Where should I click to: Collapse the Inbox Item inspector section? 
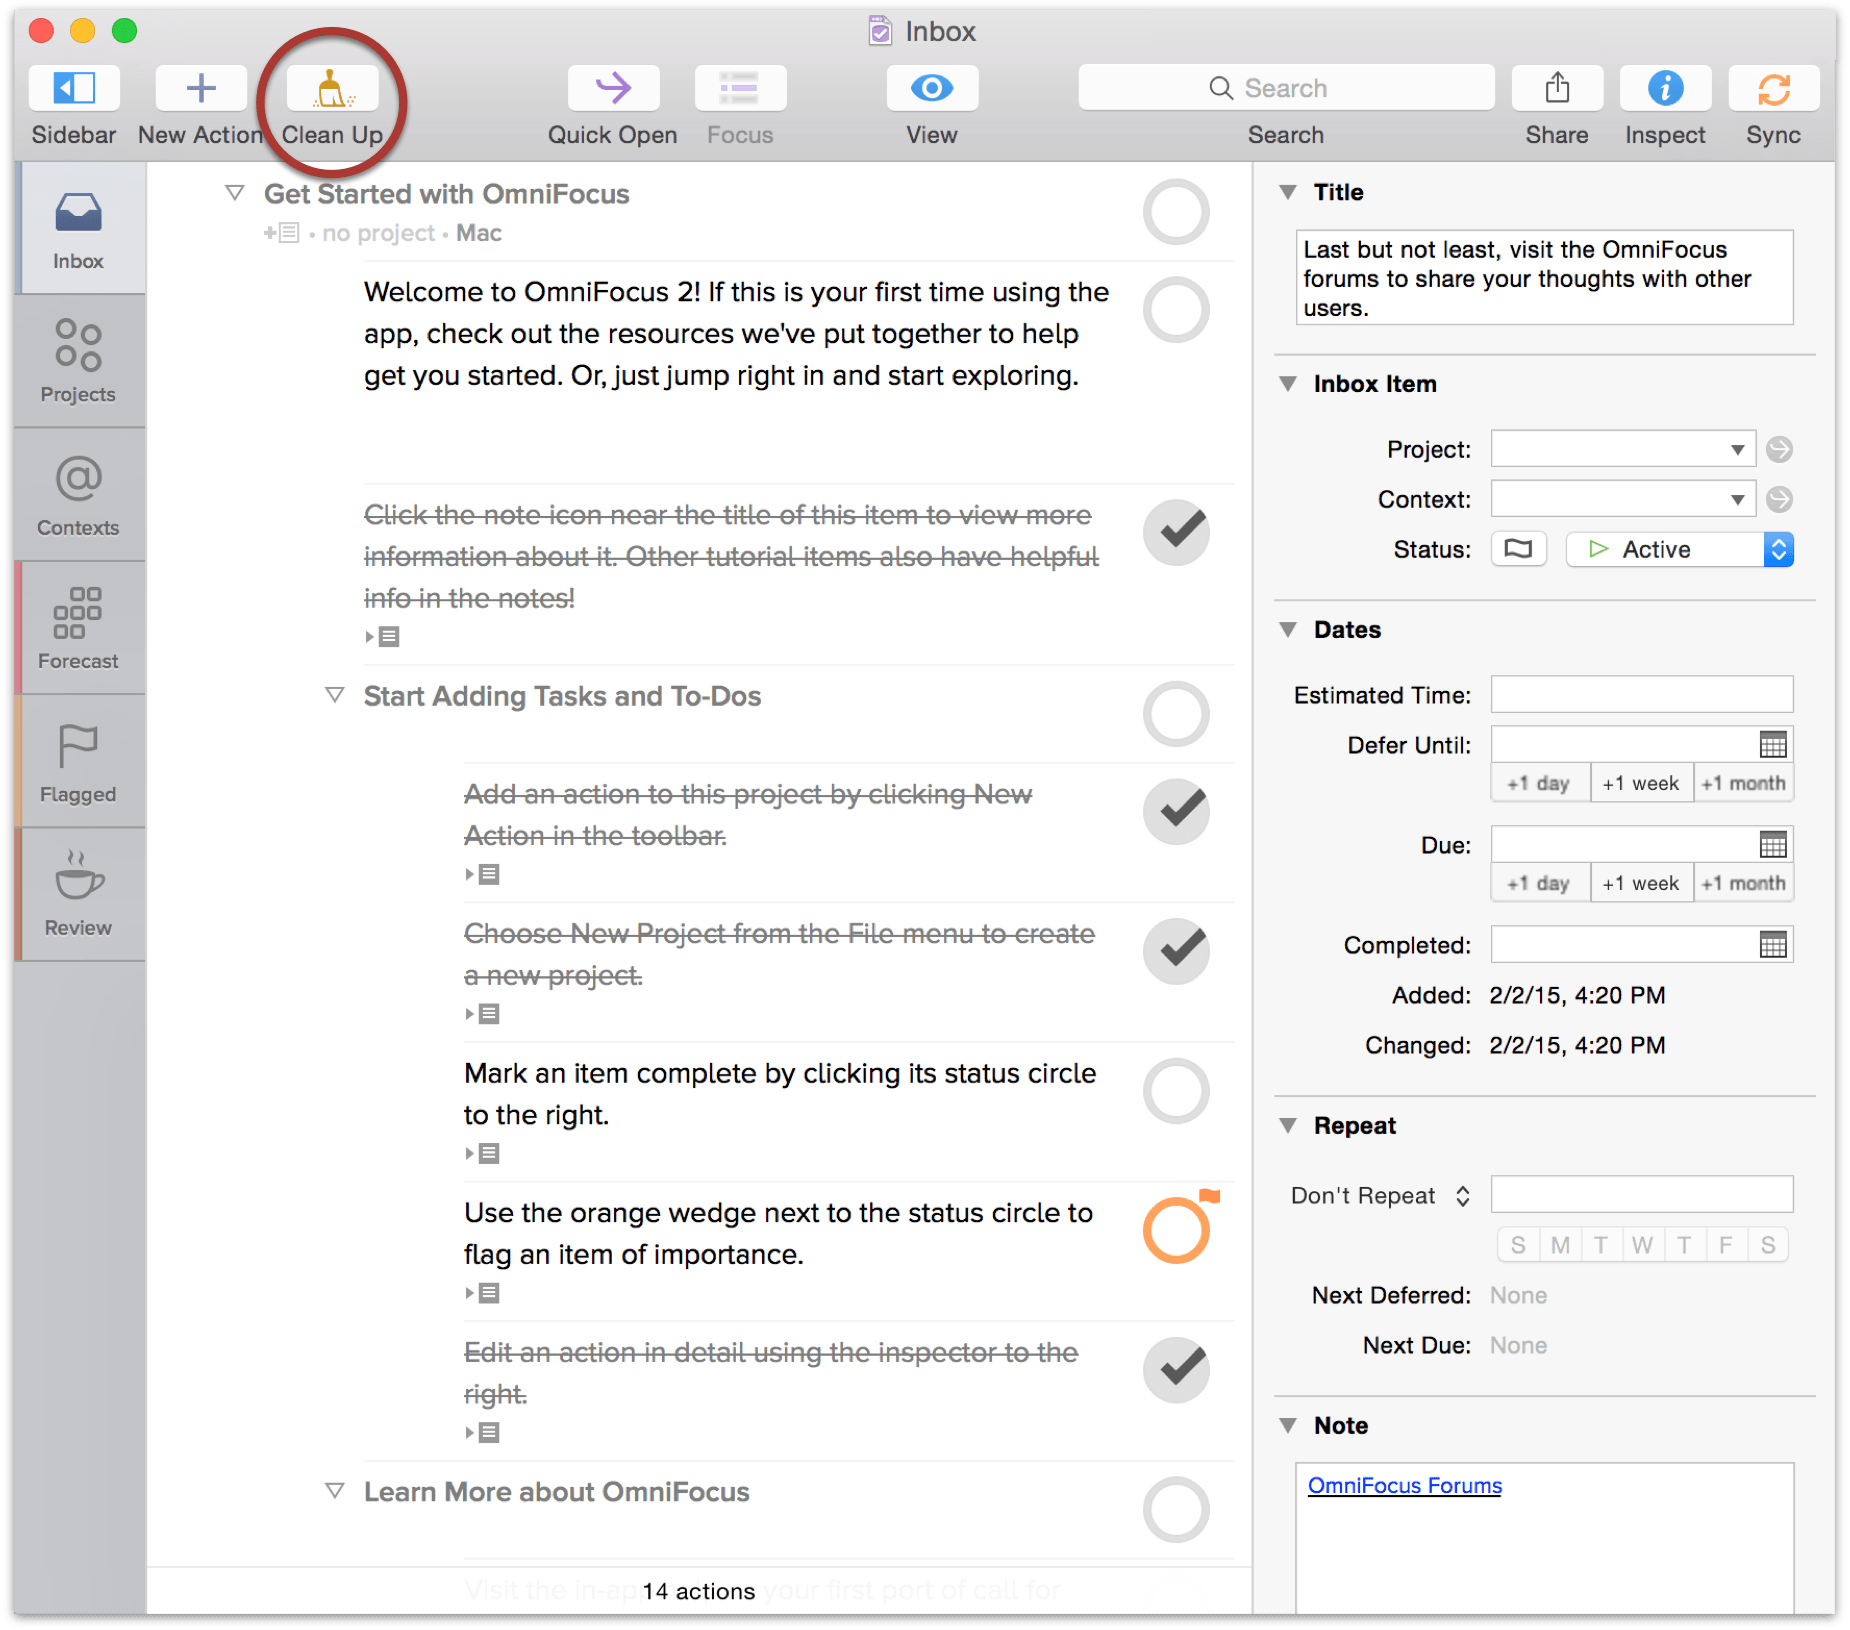pyautogui.click(x=1288, y=384)
